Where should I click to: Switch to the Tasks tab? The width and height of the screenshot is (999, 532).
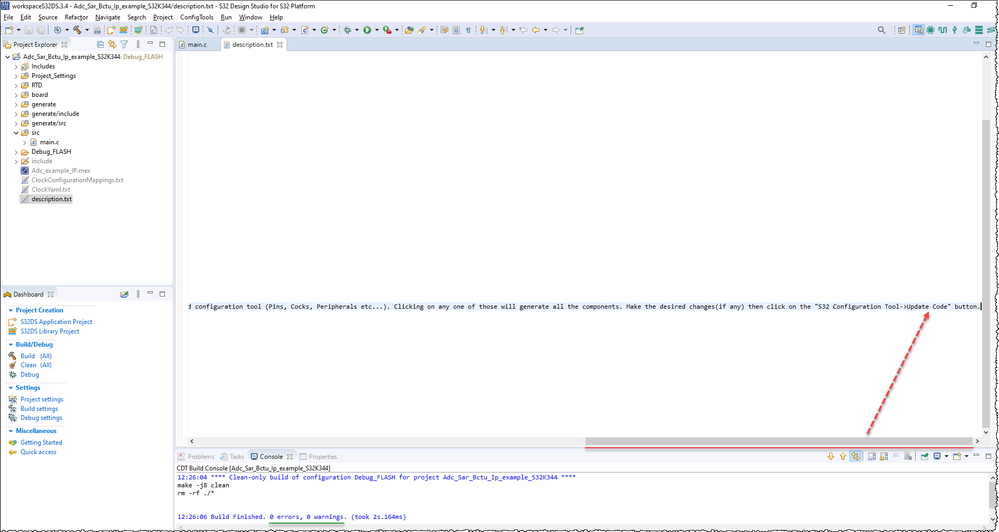232,456
